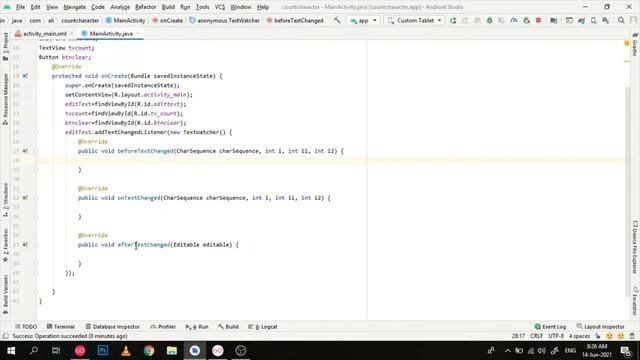Click the beforeTextChanged breadcrumb
The image size is (640, 360).
pos(295,20)
